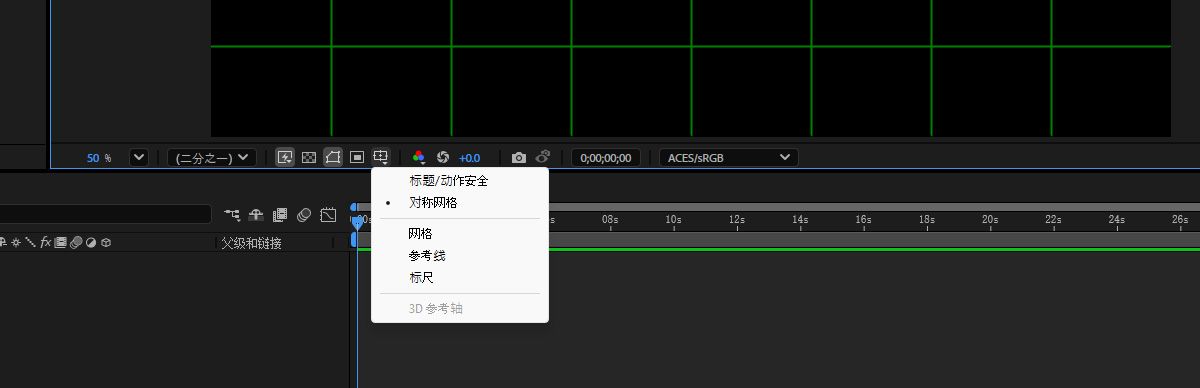Click the adjustment layer half-circle column icon
1200x388 pixels.
click(90, 242)
